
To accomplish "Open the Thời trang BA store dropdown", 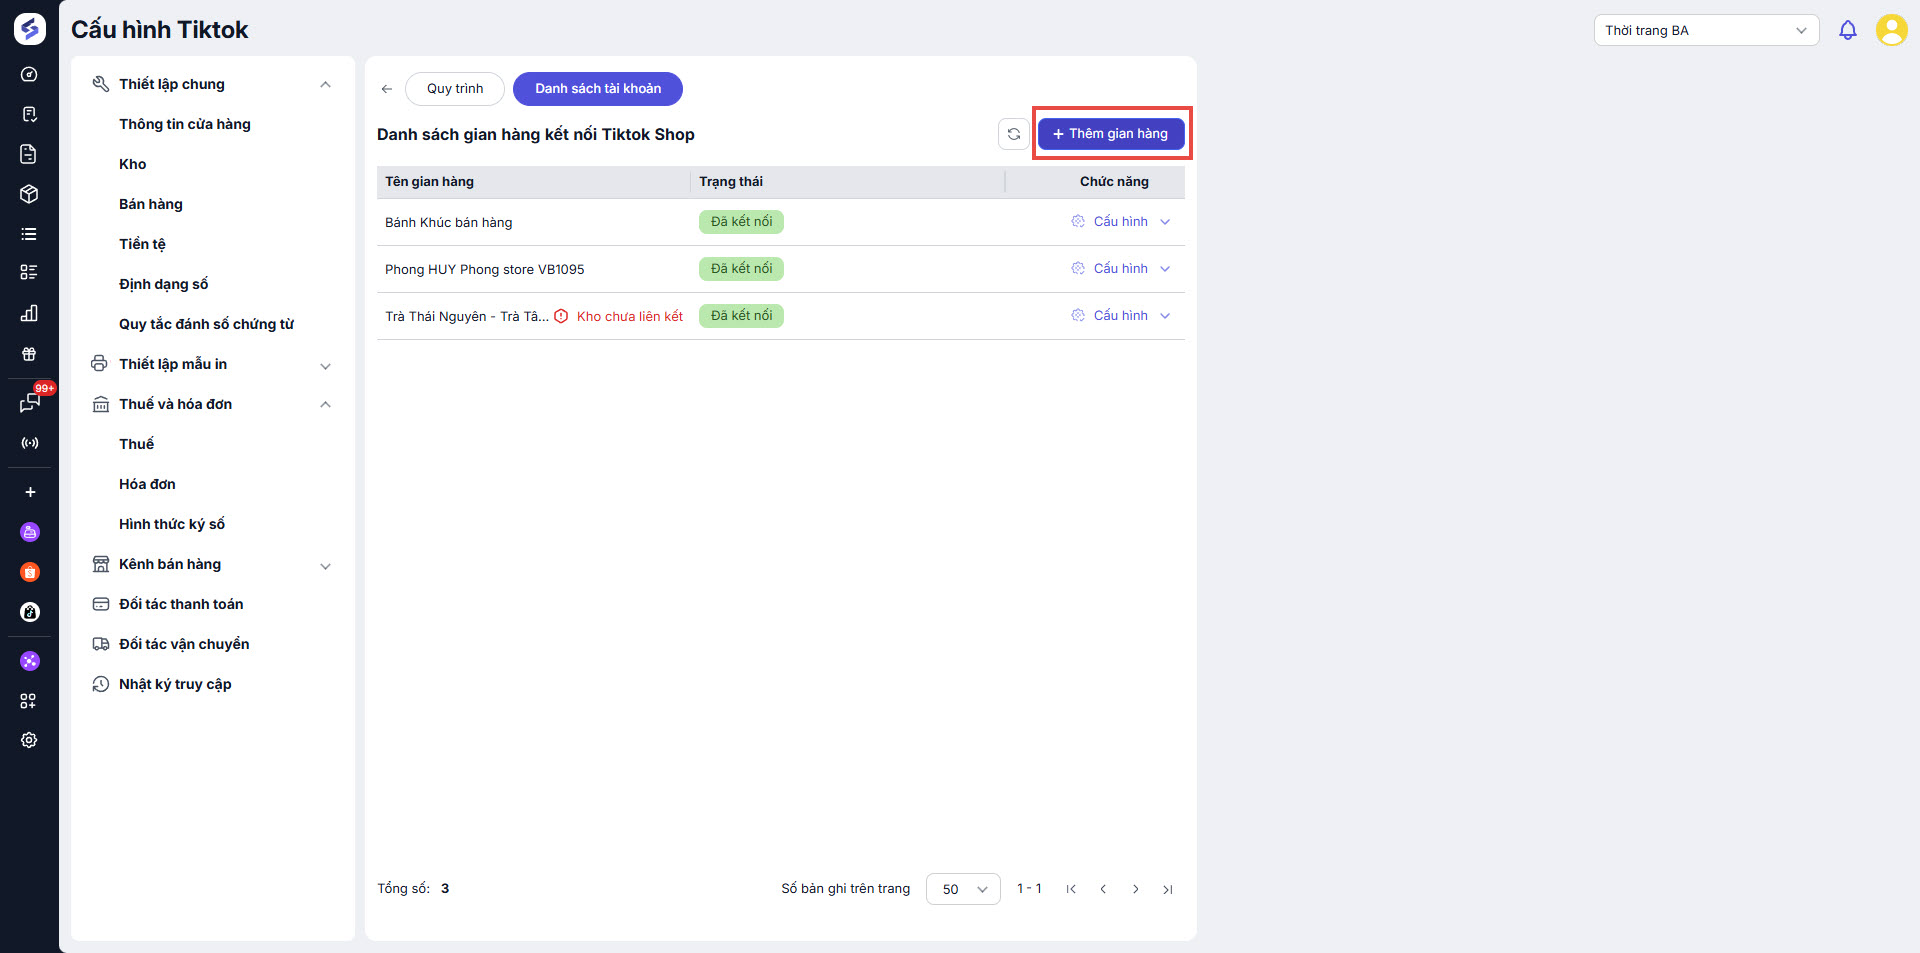I will point(1706,31).
